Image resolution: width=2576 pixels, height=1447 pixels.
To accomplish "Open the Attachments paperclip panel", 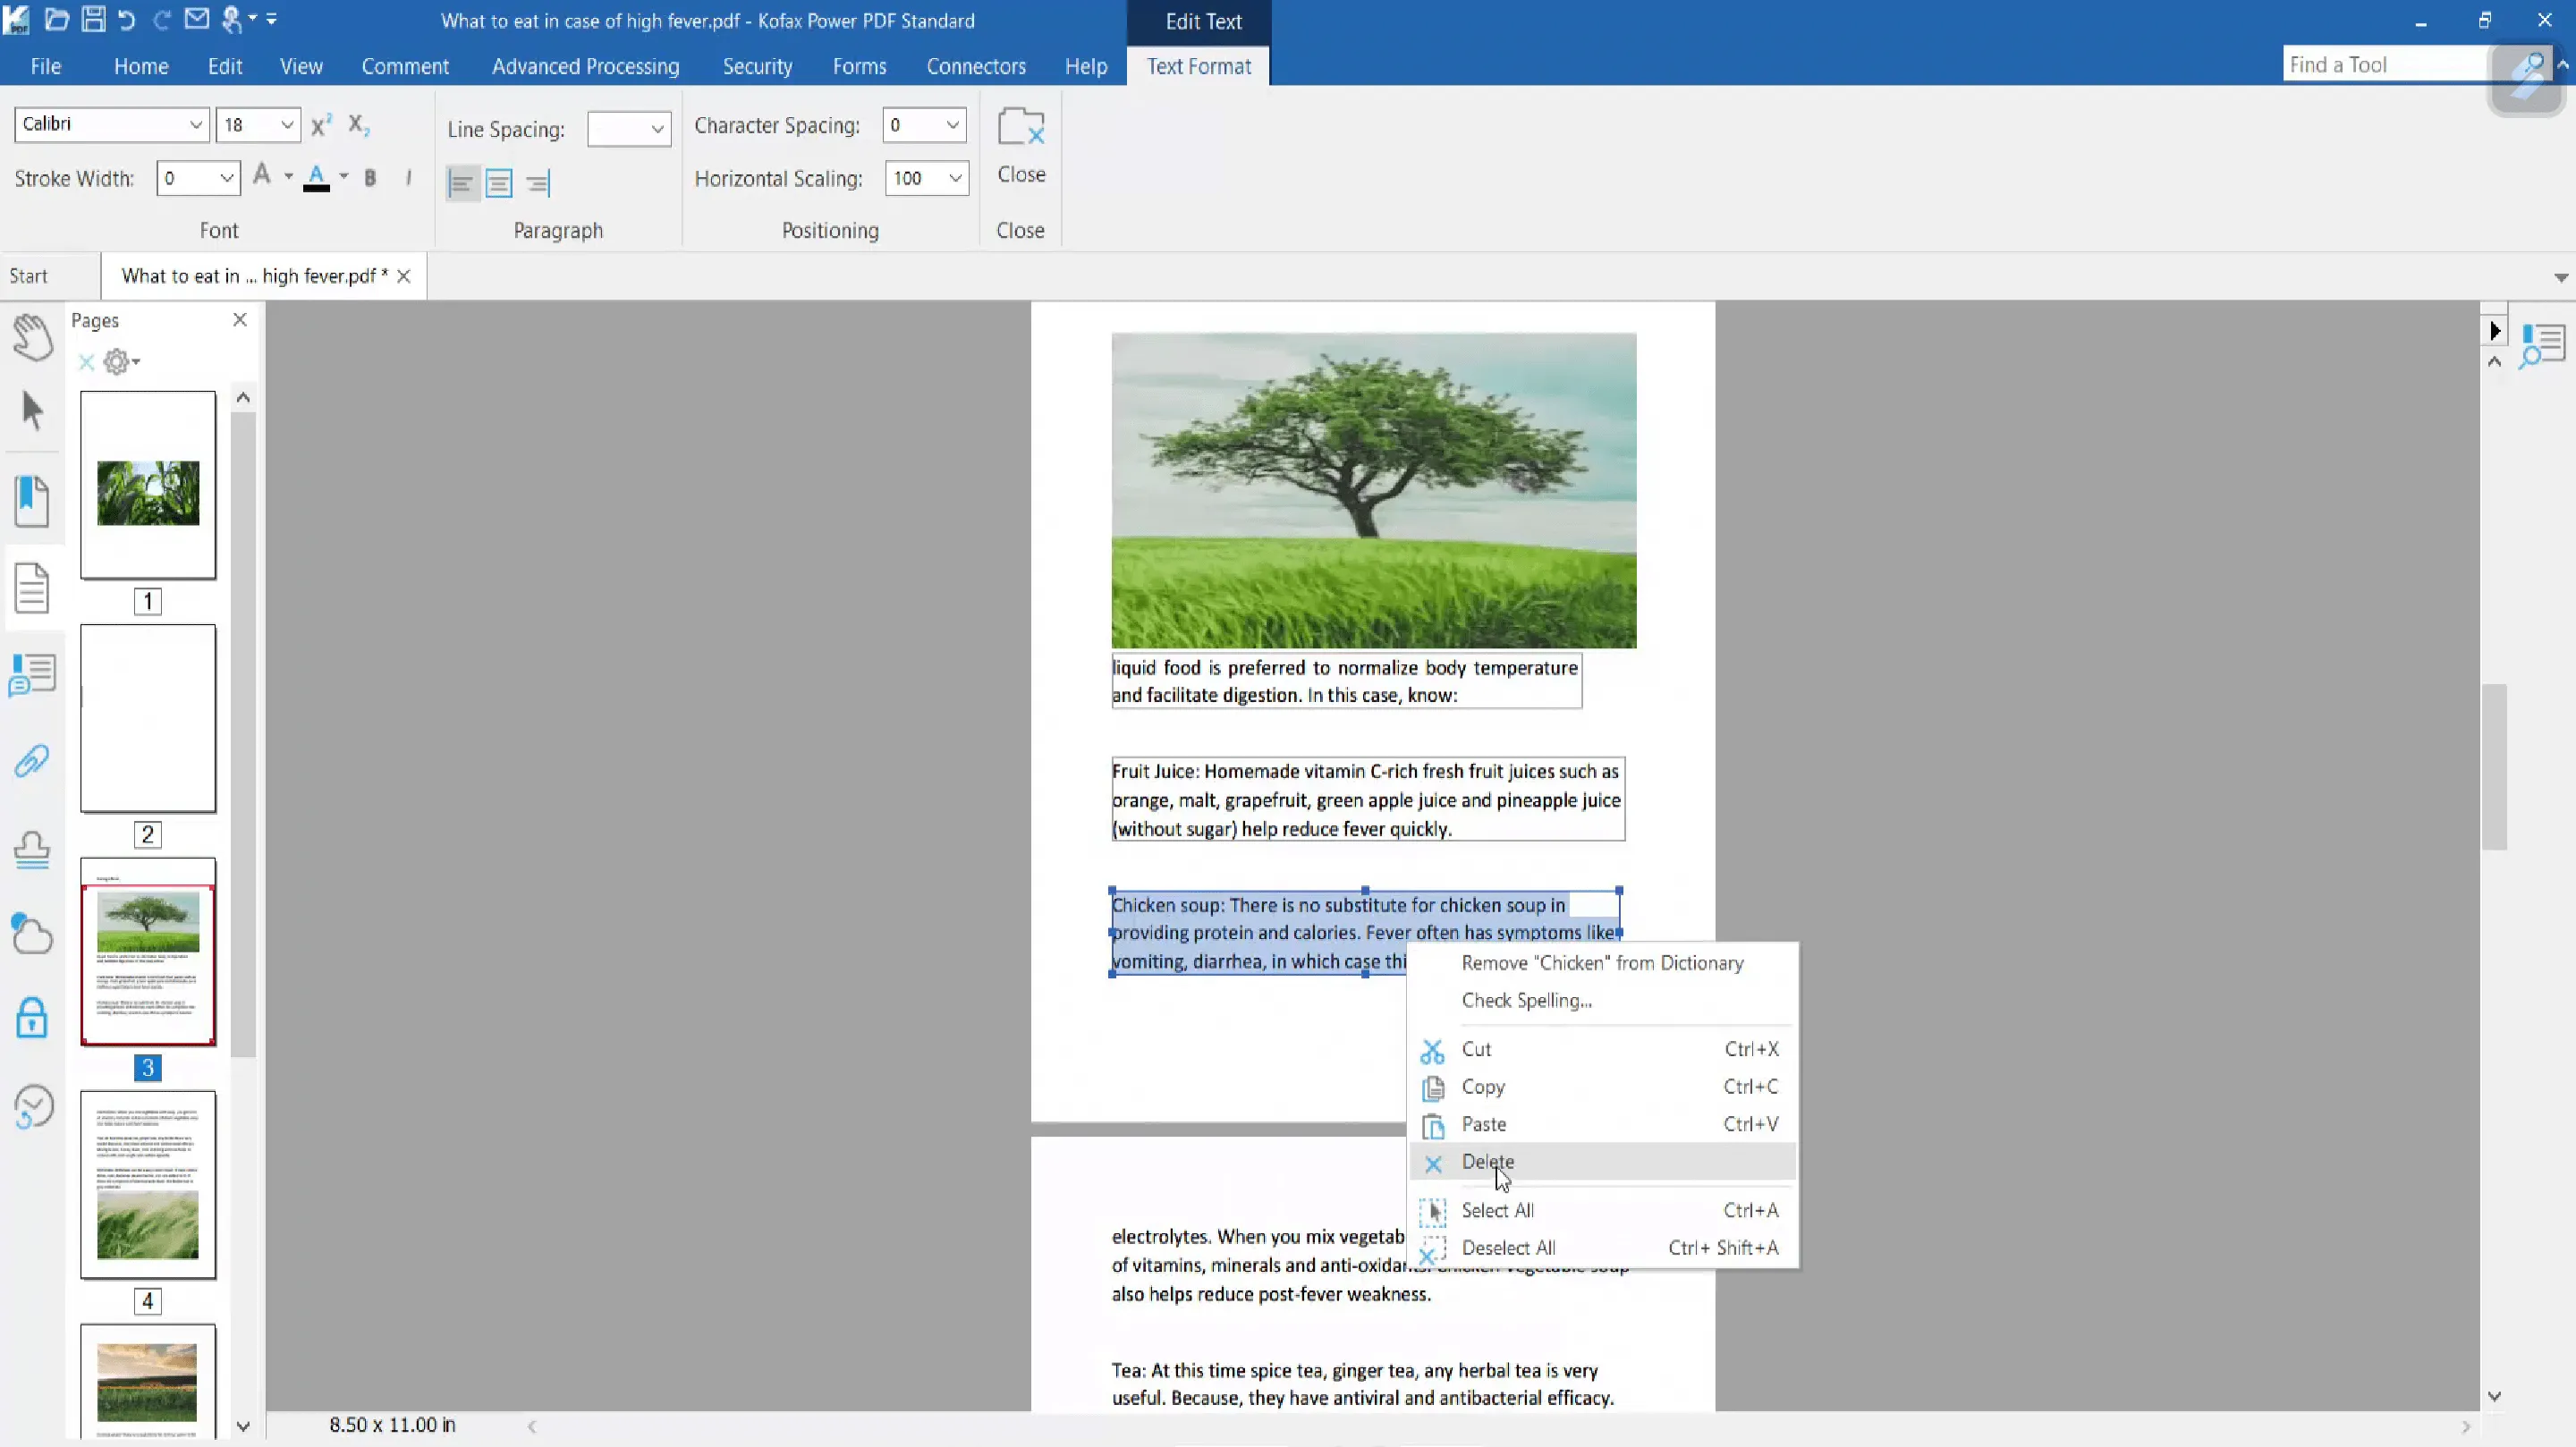I will point(32,762).
